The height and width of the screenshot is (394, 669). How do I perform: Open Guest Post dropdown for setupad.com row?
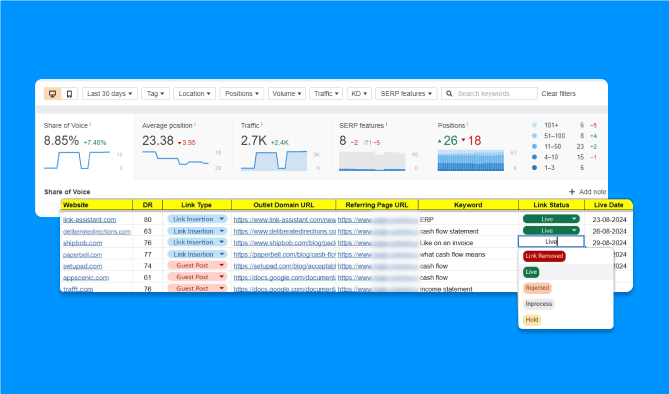pos(197,265)
